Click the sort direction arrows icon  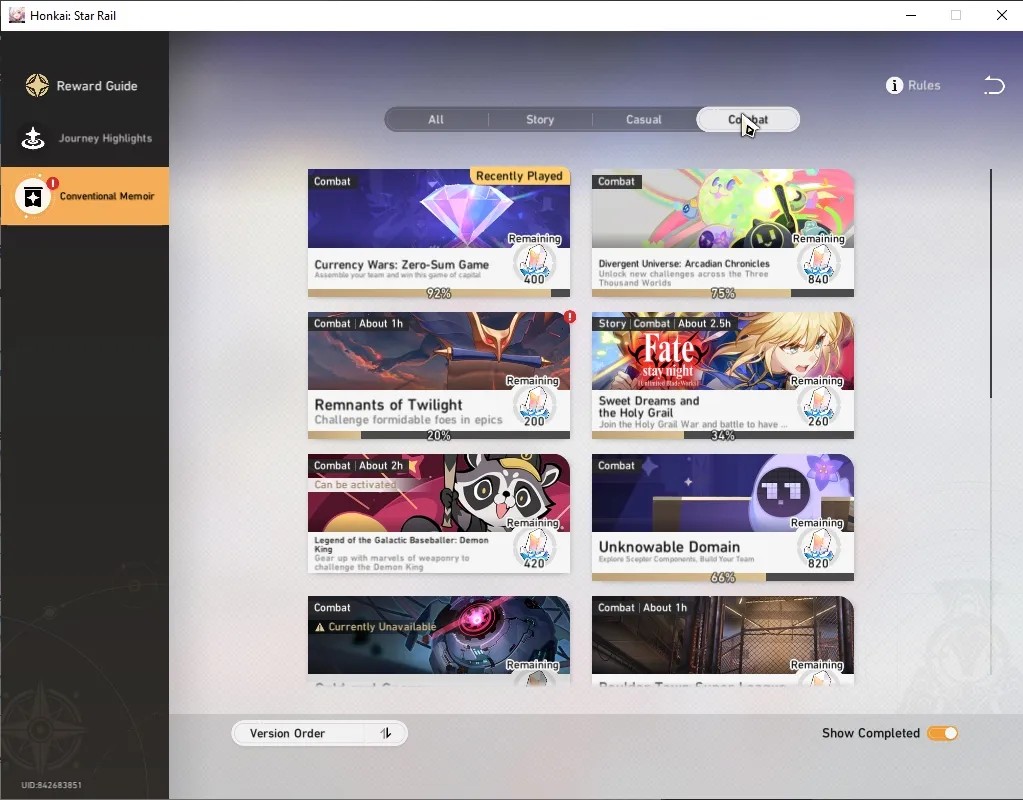pyautogui.click(x=386, y=733)
